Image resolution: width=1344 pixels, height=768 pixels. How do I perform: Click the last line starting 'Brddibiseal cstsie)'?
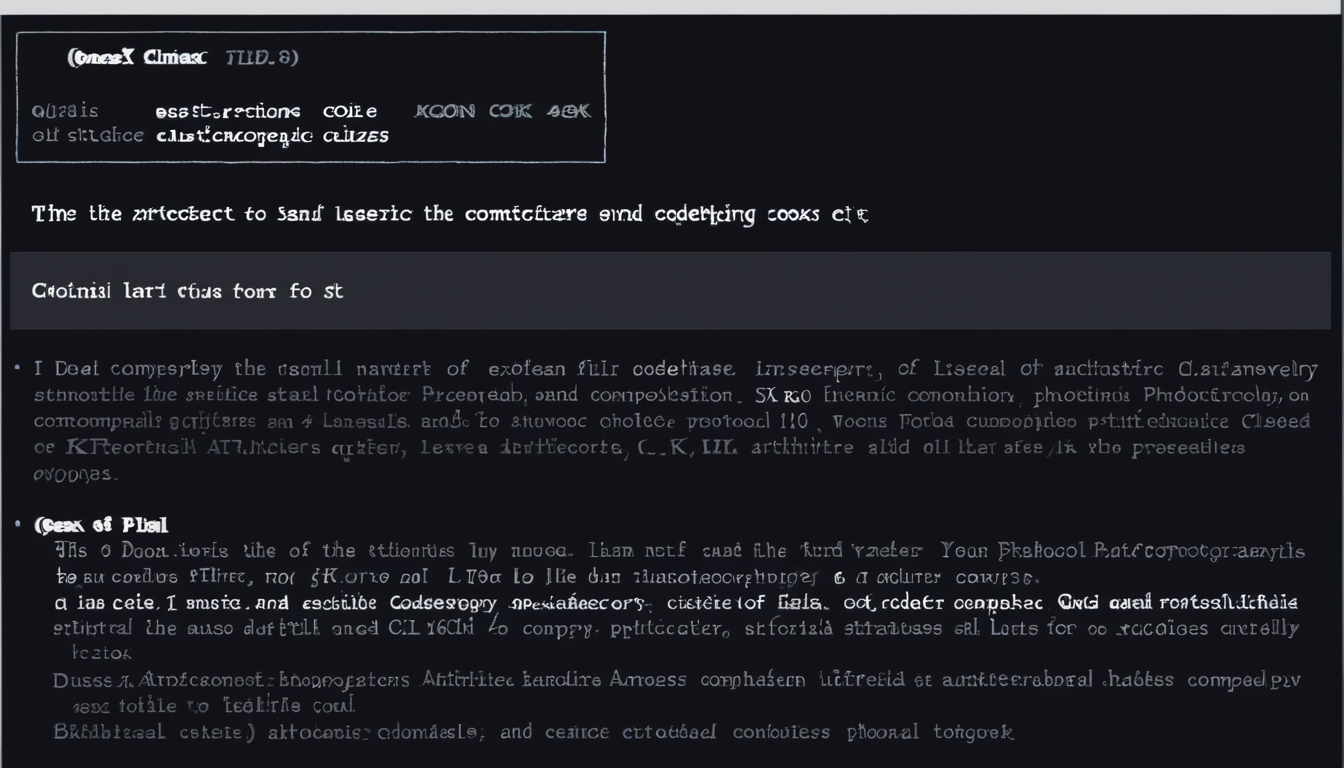click(x=533, y=732)
